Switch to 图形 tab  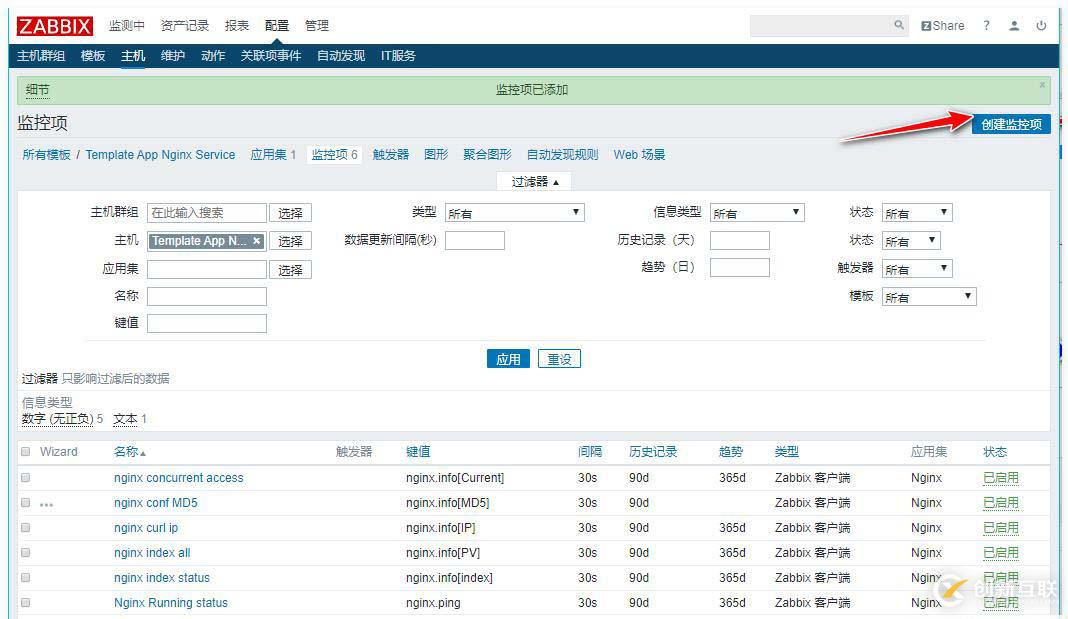pos(436,155)
